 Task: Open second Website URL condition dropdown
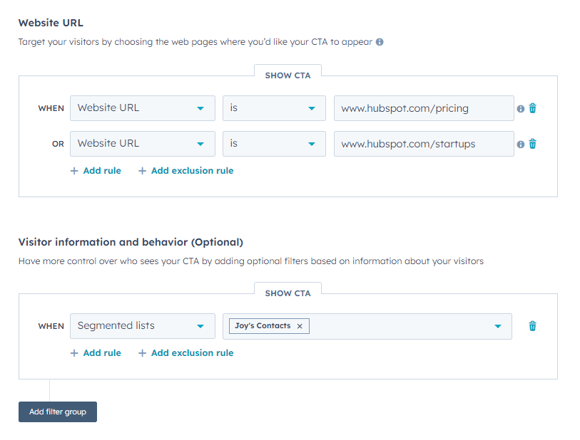coord(142,143)
